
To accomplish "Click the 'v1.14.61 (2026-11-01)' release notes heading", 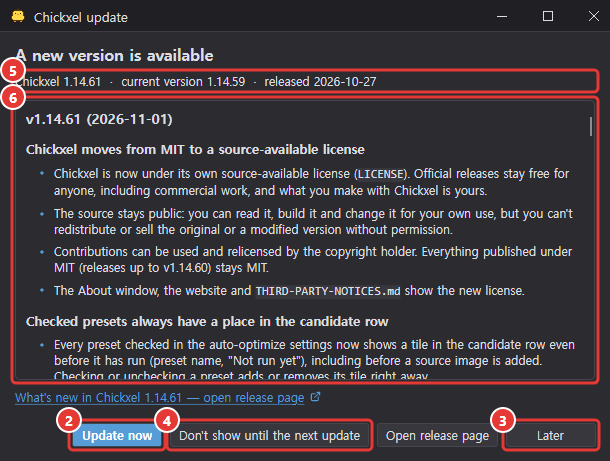I will click(99, 119).
